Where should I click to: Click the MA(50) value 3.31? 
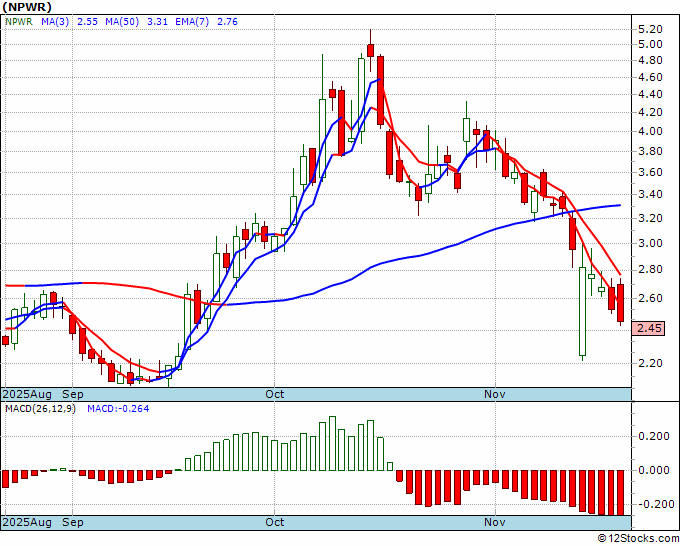[157, 21]
